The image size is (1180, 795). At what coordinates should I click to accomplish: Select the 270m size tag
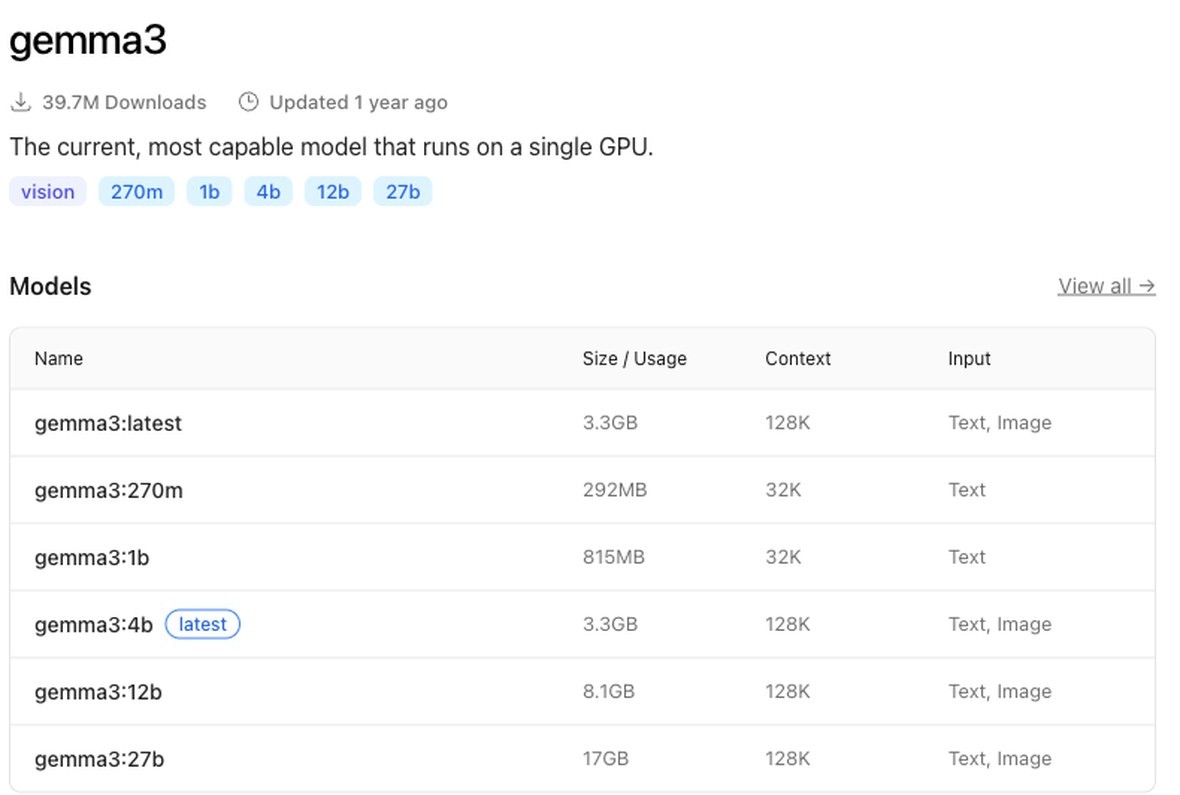click(x=136, y=191)
